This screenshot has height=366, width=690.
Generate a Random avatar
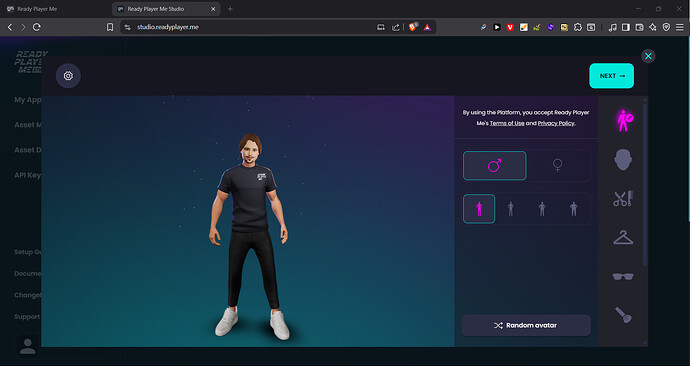tap(526, 326)
